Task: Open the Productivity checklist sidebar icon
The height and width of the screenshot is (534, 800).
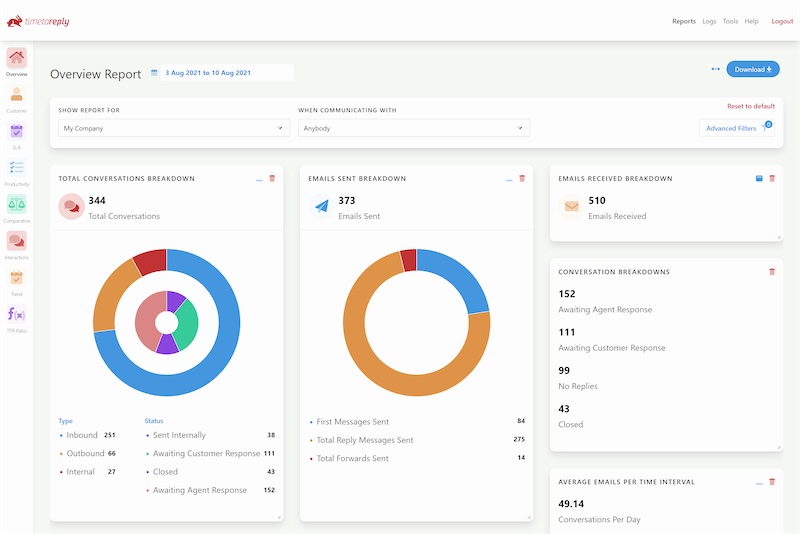Action: (16, 168)
